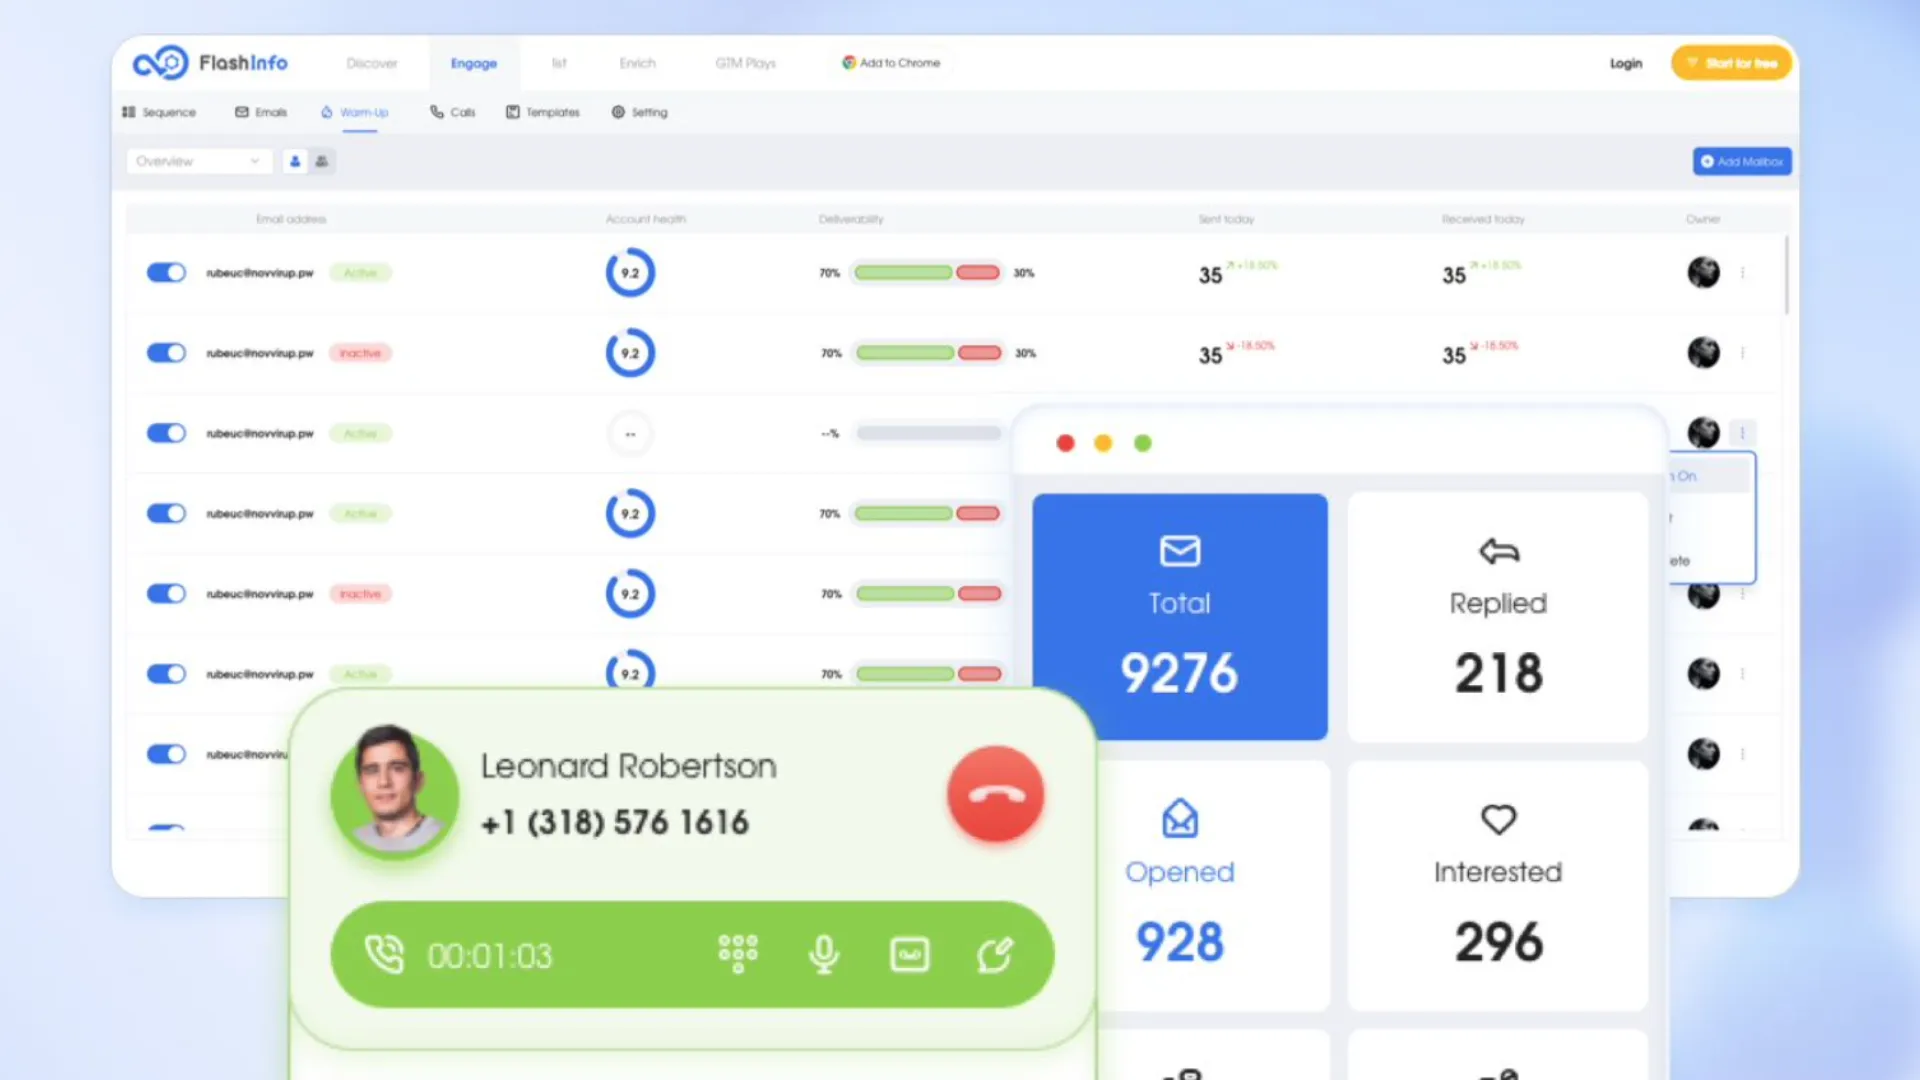
Task: Hang up call with red phone button
Action: point(995,795)
